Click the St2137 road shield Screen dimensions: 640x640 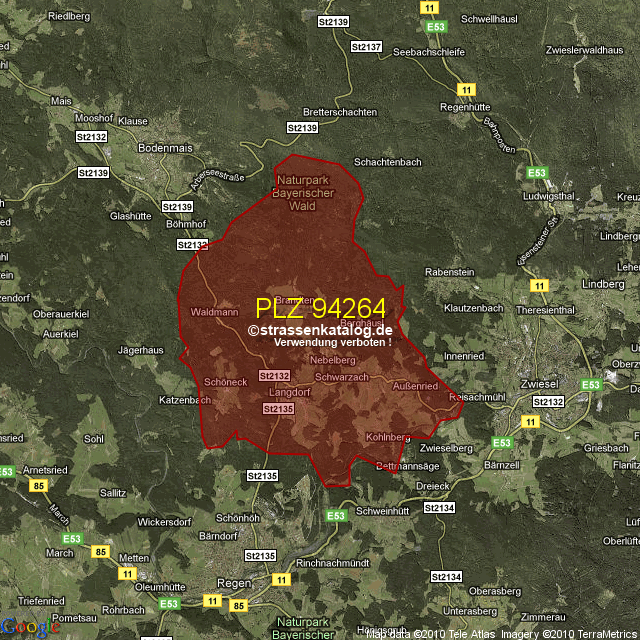(x=367, y=47)
